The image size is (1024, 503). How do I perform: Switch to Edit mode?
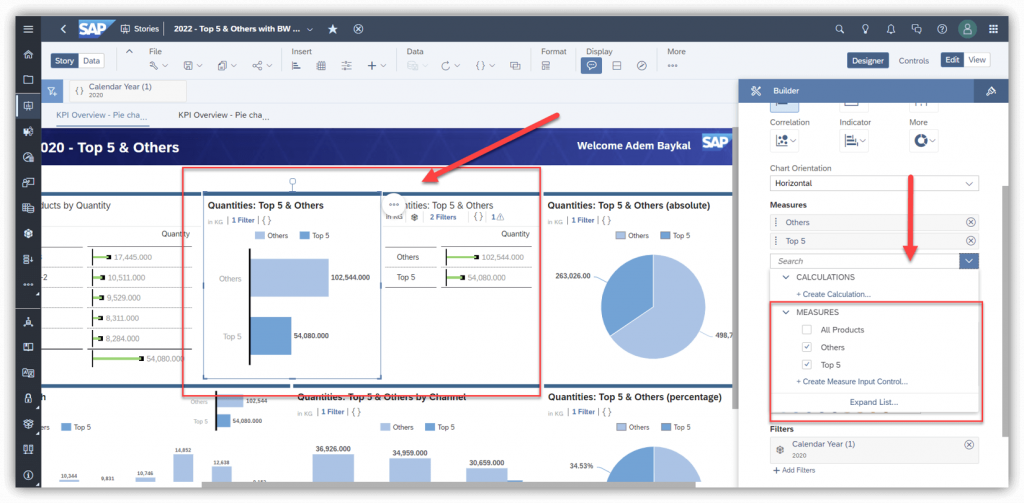[x=952, y=59]
